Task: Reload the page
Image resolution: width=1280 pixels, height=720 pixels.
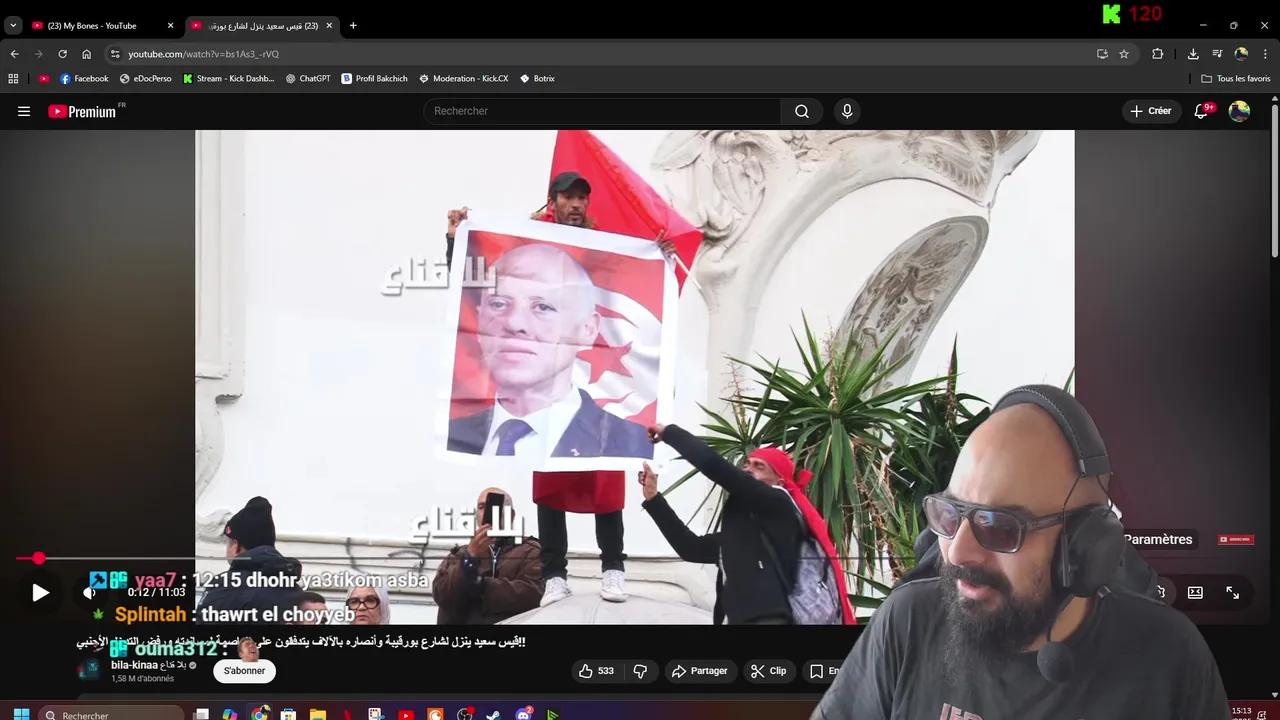Action: [x=62, y=54]
